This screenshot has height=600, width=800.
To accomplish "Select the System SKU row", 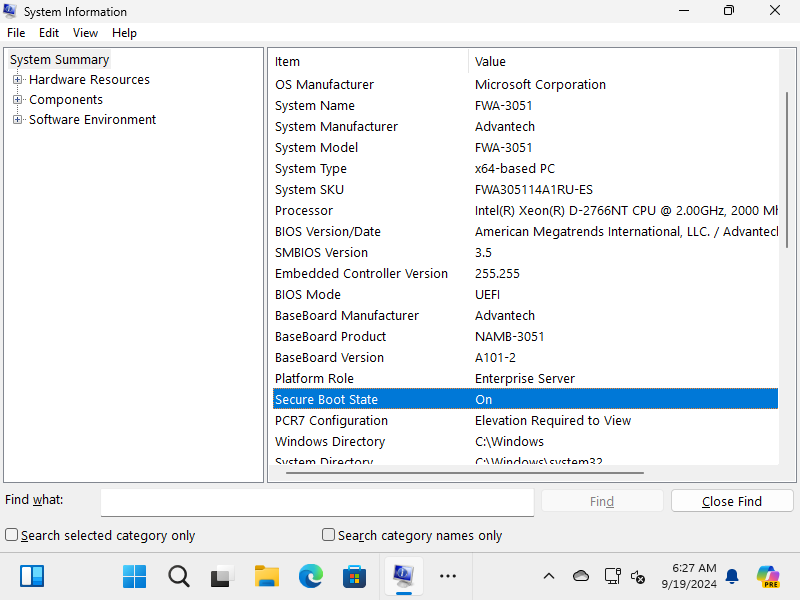I will (x=526, y=189).
